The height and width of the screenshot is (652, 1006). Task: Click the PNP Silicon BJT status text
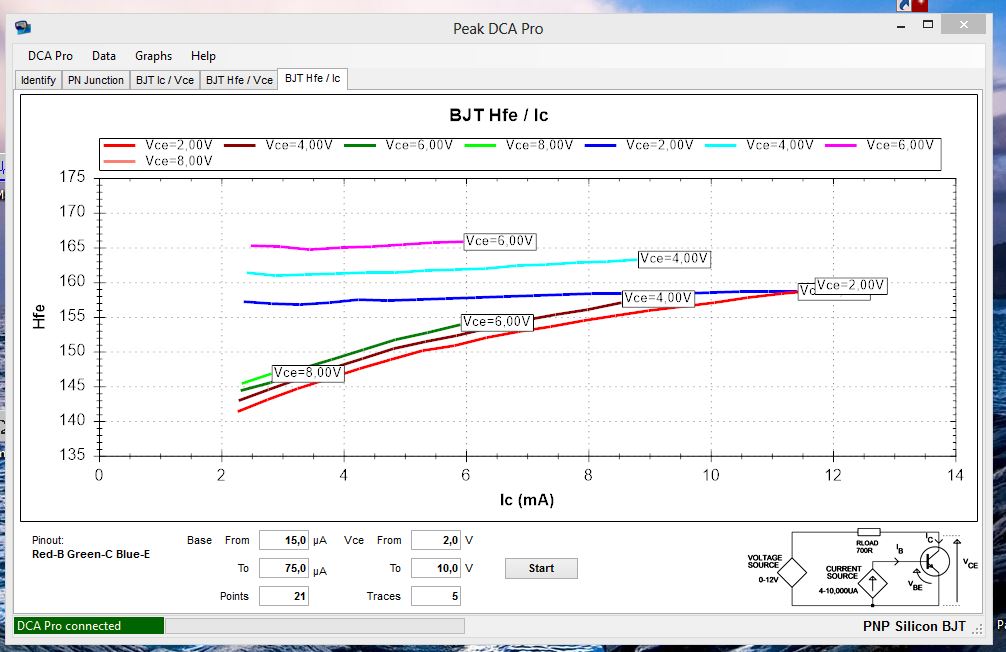click(914, 626)
